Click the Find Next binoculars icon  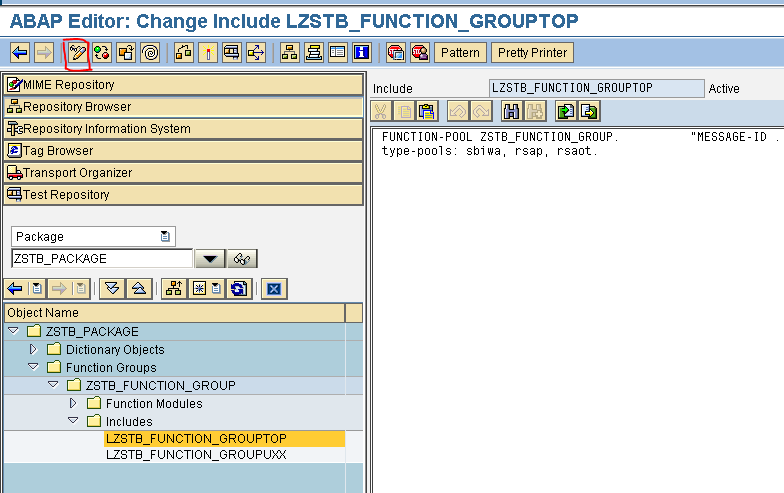534,111
